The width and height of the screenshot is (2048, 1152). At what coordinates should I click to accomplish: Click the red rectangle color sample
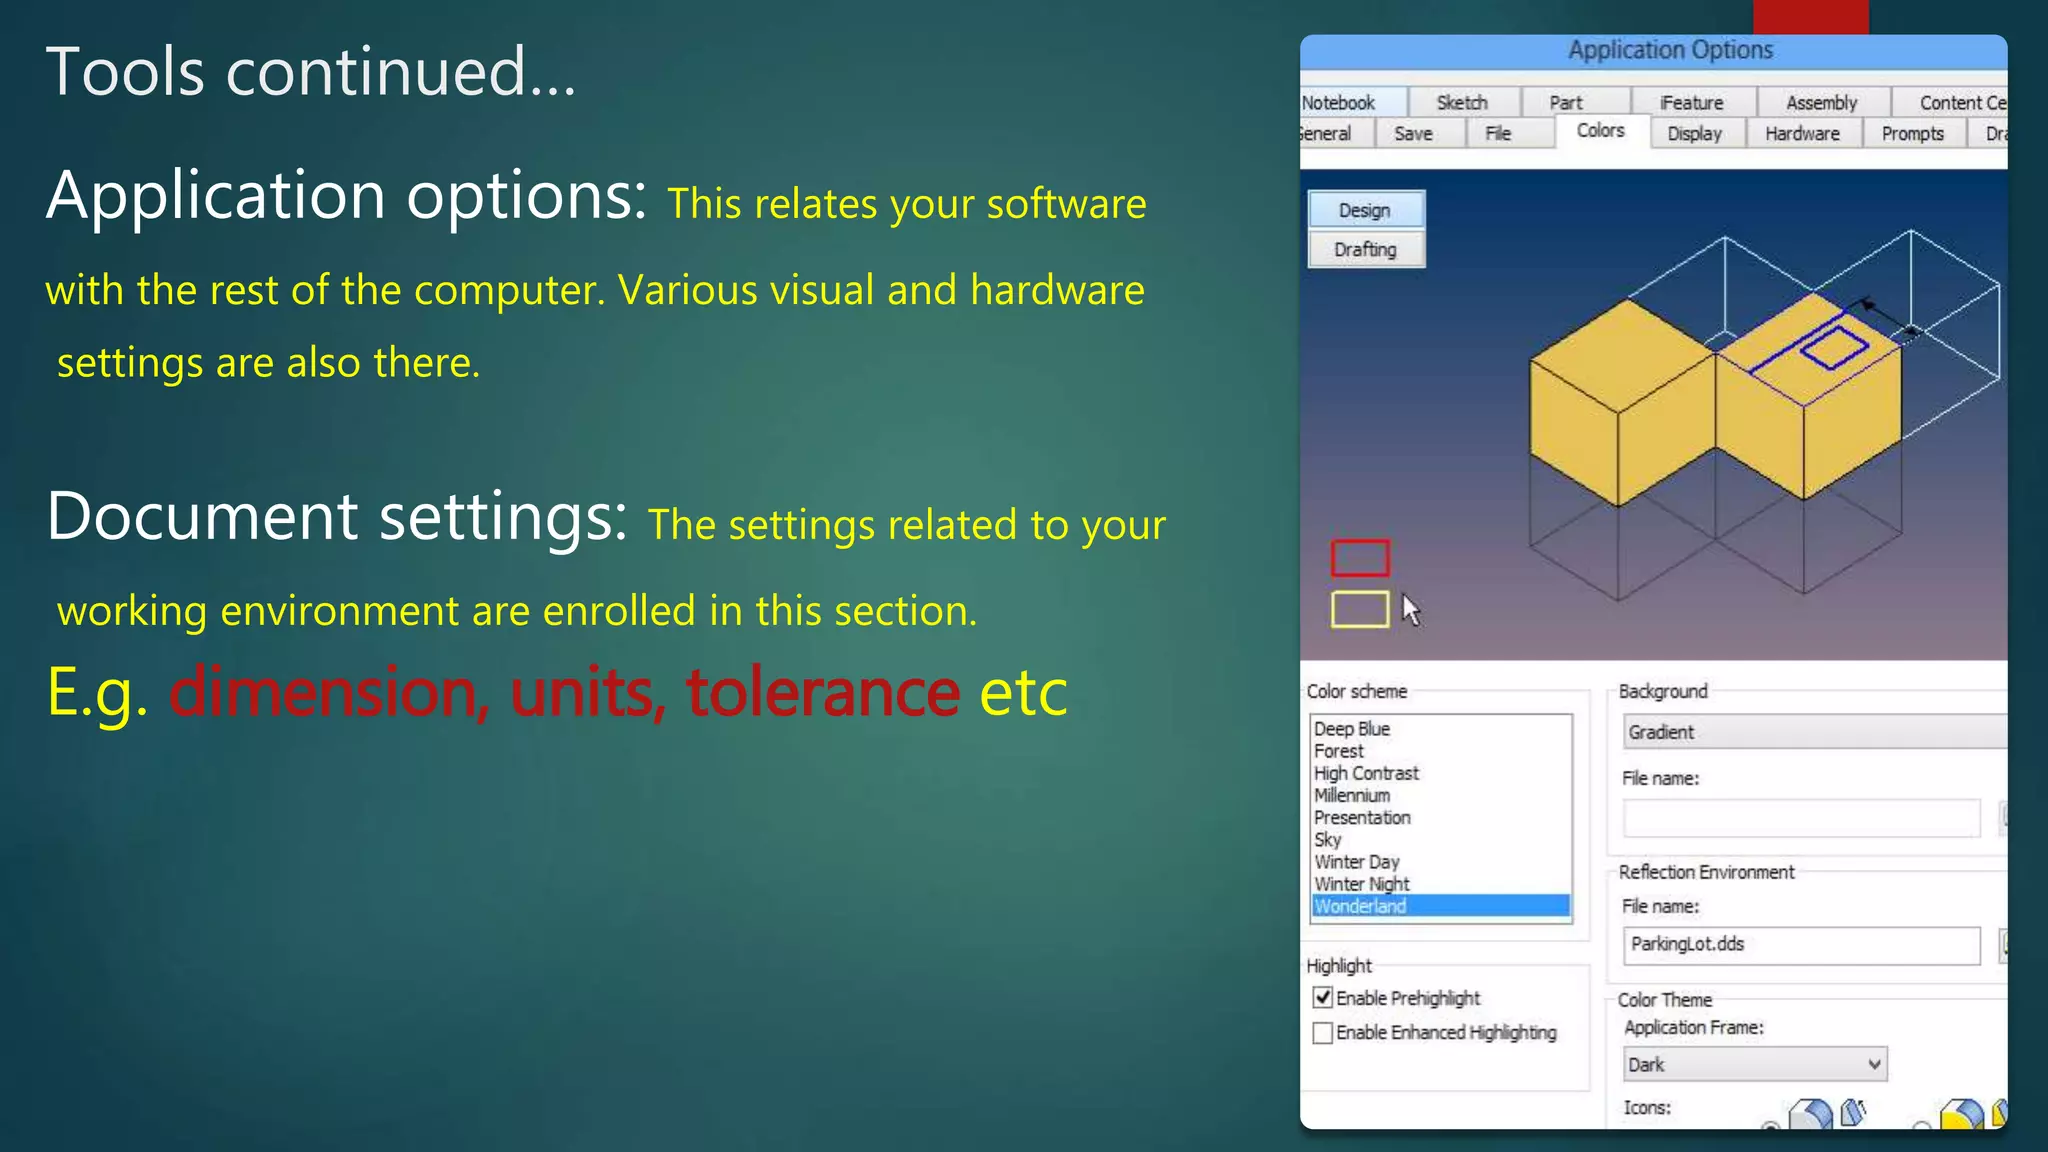pyautogui.click(x=1360, y=558)
